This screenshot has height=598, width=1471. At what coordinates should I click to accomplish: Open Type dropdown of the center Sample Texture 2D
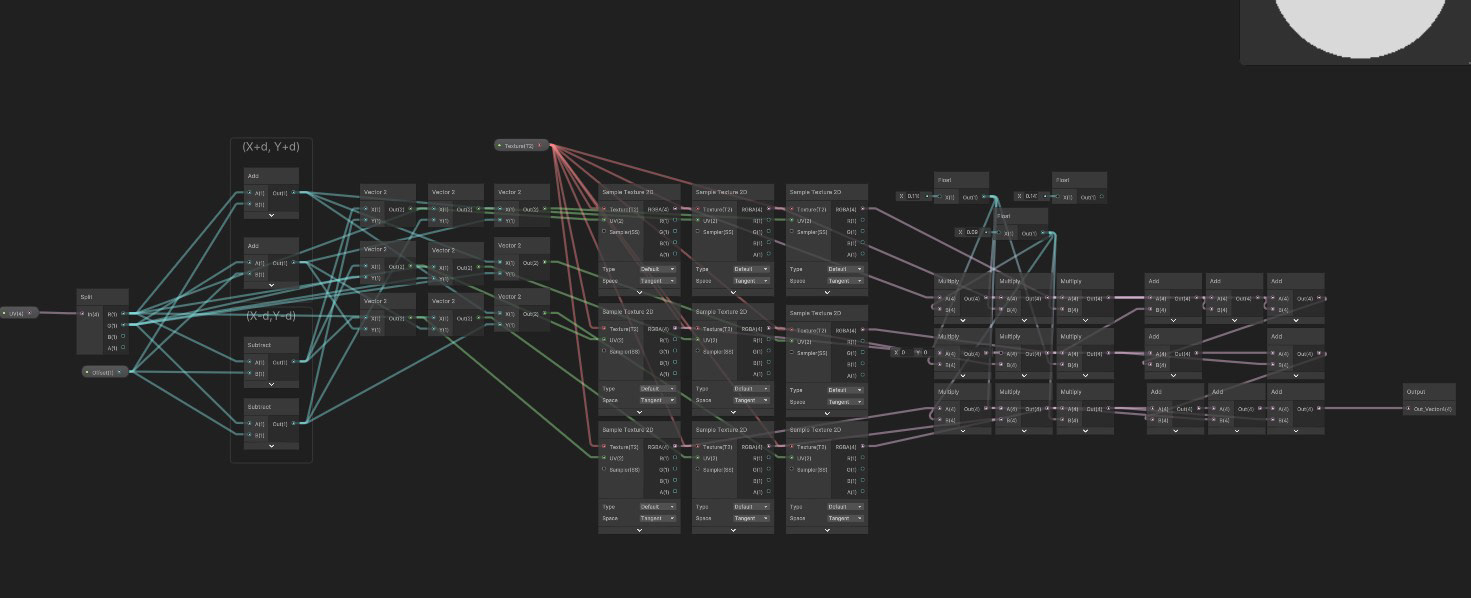coord(752,388)
